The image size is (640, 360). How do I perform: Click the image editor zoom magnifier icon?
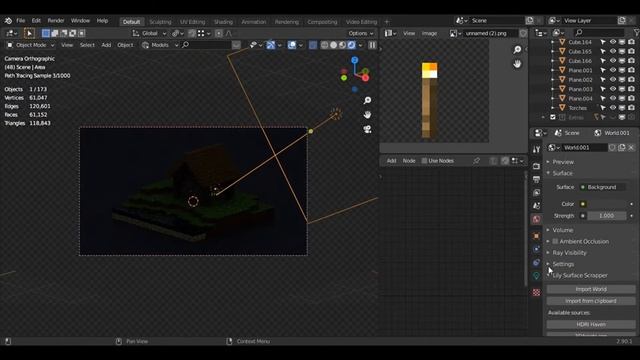point(517,50)
